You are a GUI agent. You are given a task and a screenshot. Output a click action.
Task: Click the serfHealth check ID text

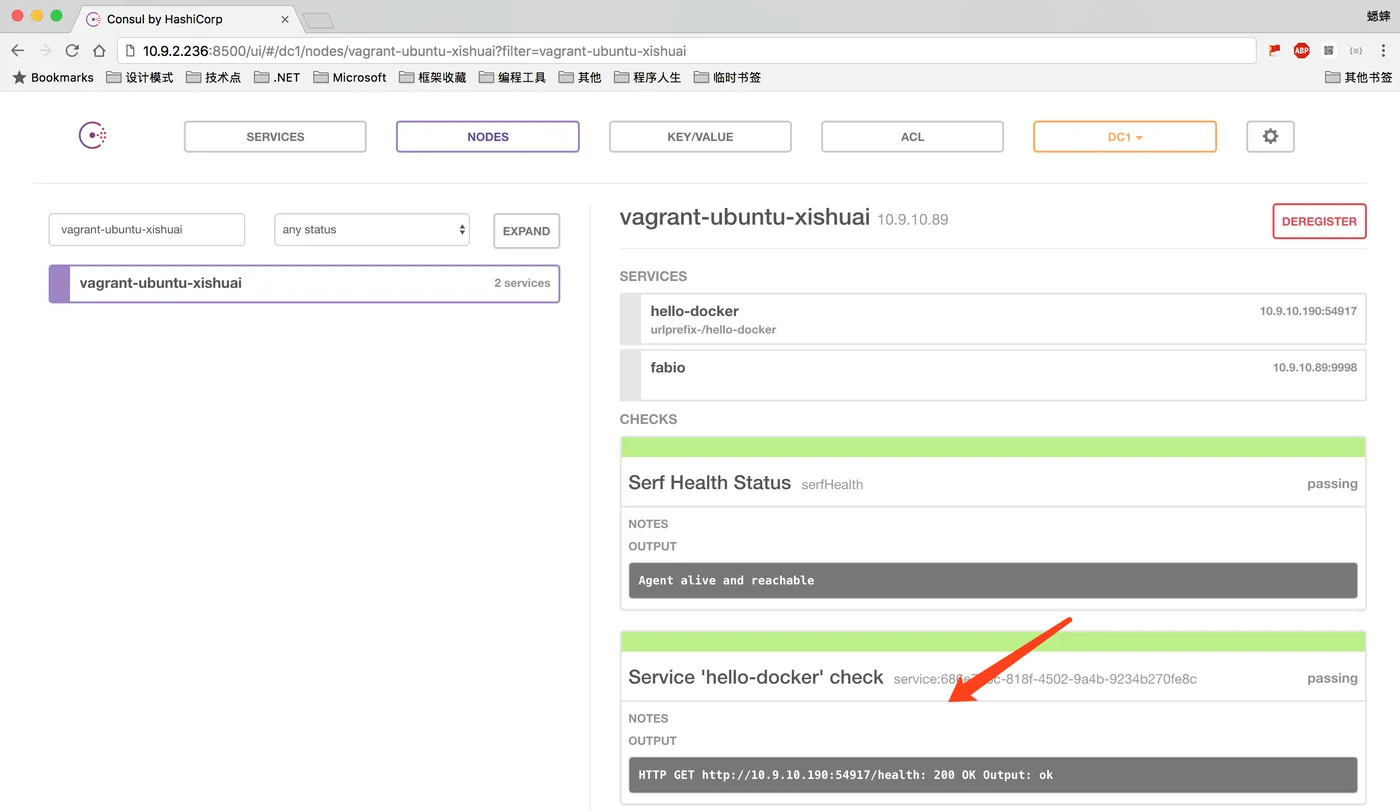pos(832,484)
